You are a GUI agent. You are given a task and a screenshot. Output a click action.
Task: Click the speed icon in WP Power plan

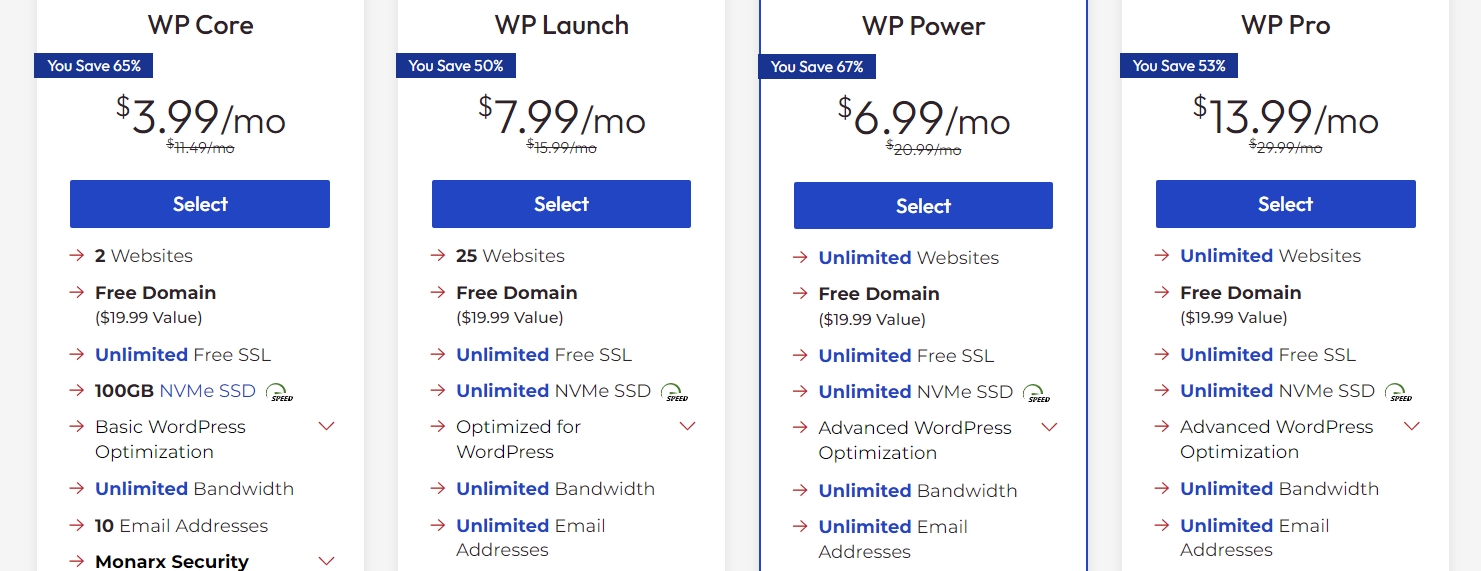pyautogui.click(x=1038, y=393)
